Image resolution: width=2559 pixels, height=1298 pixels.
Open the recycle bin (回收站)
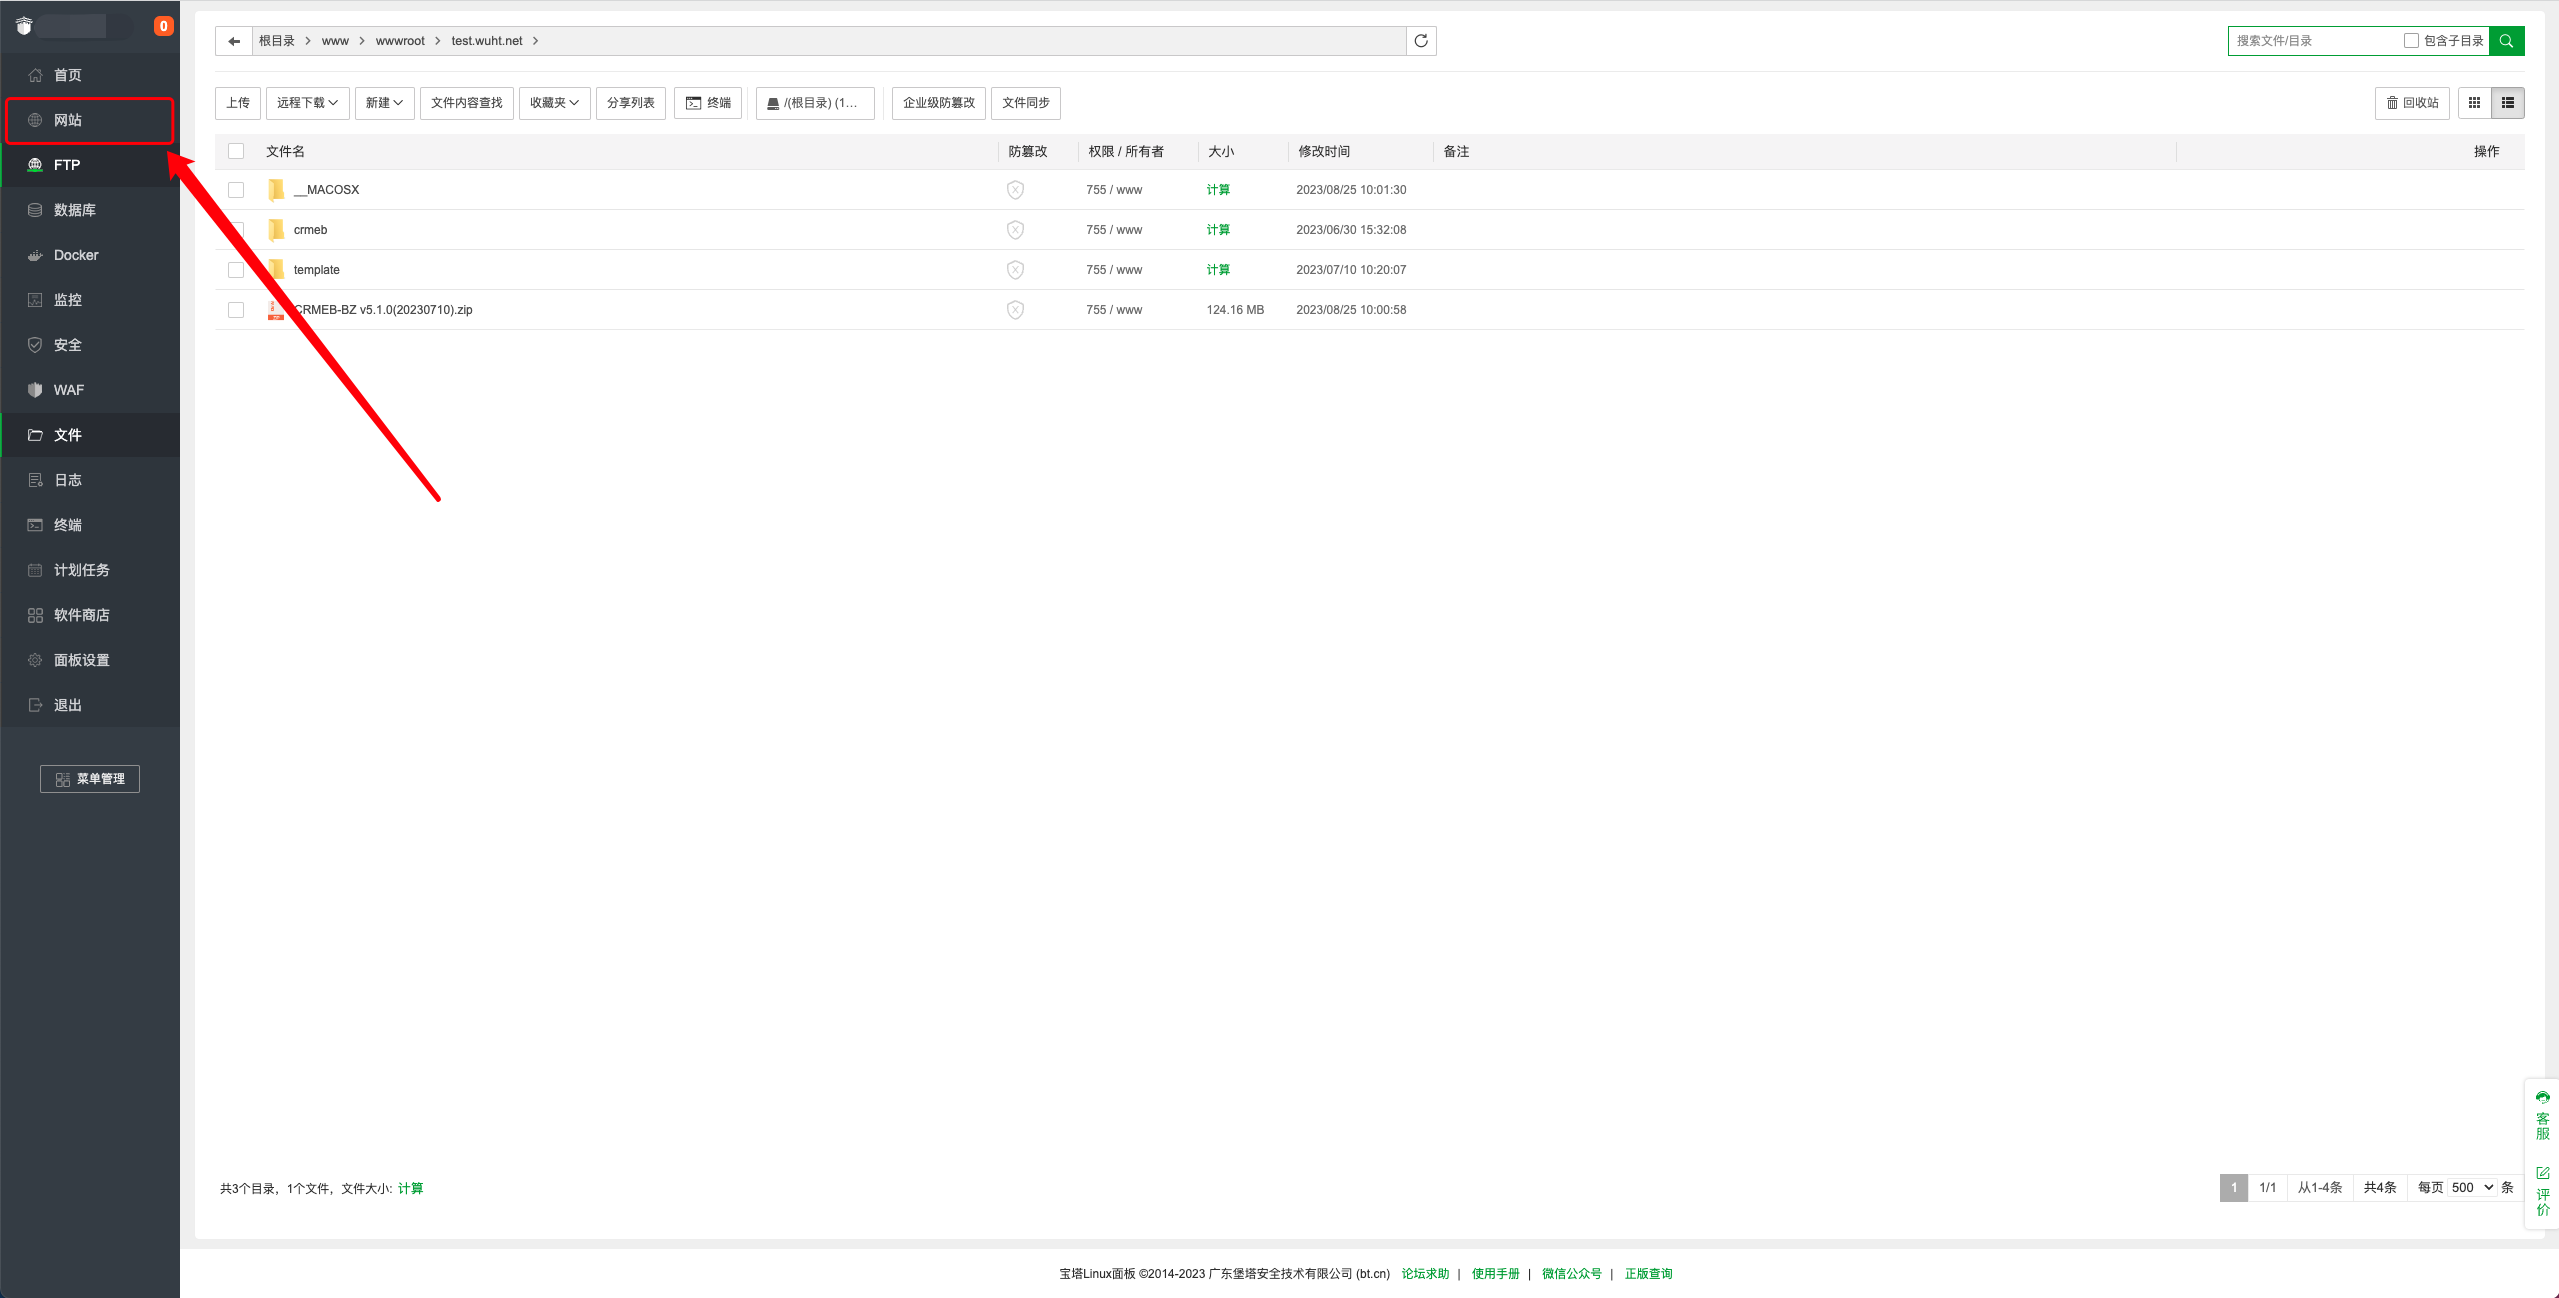coord(2411,103)
